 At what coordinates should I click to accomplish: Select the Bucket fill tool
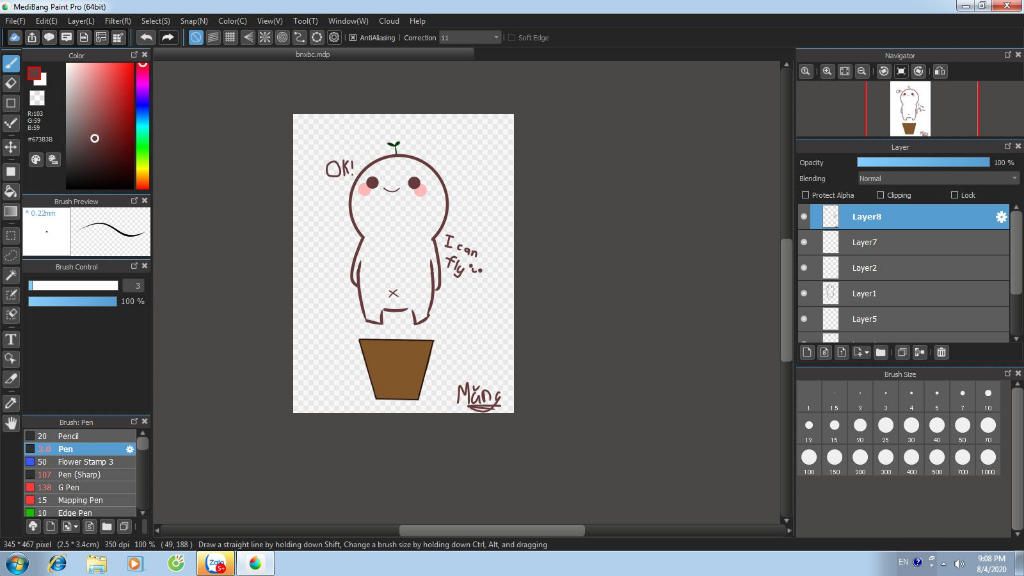[x=11, y=191]
